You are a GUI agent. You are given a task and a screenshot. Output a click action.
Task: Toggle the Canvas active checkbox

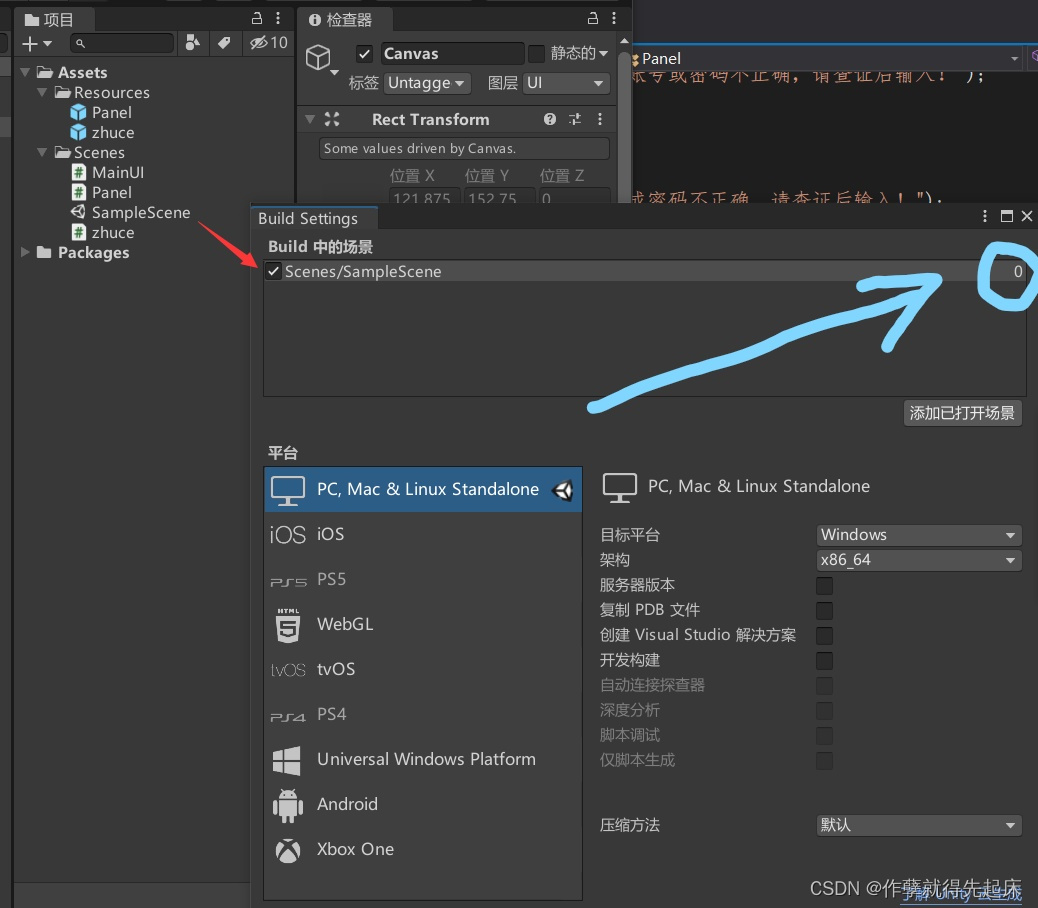pos(363,54)
